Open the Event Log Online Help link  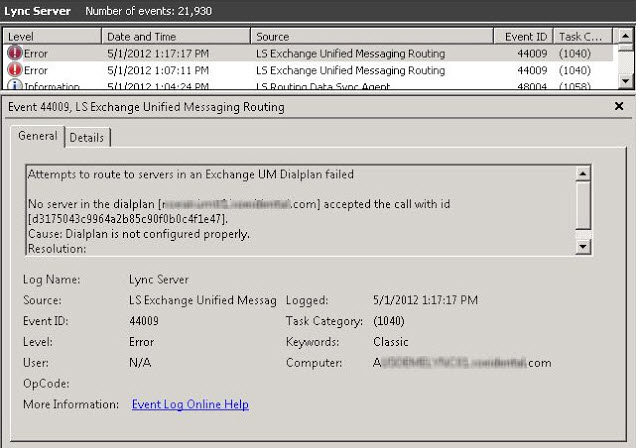pyautogui.click(x=190, y=405)
